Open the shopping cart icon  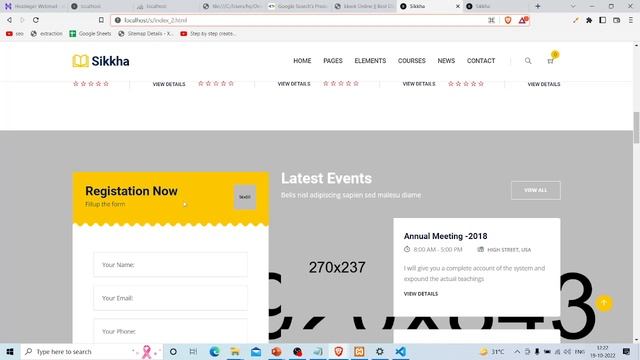[x=550, y=61]
